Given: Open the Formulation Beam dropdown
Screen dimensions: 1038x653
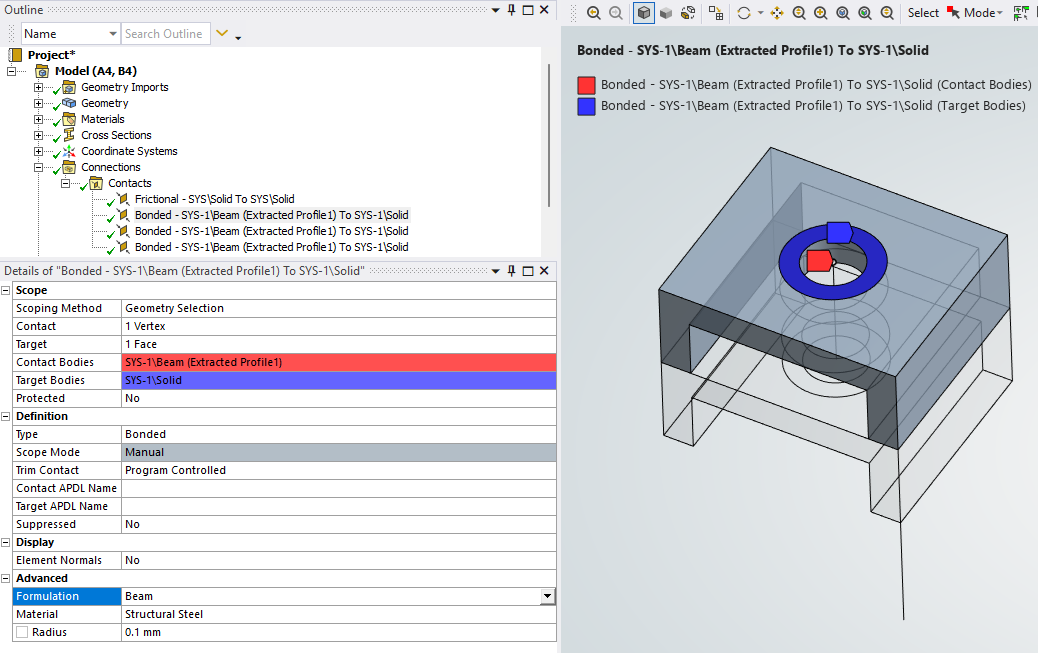Looking at the screenshot, I should [547, 596].
